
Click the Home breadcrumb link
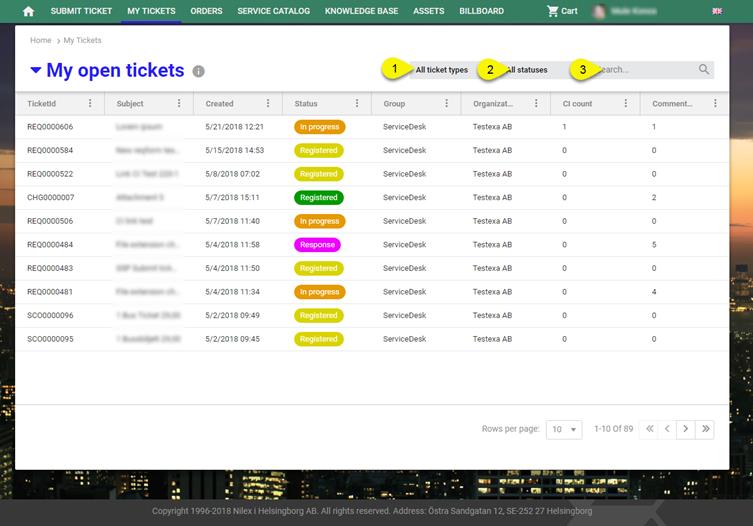(x=40, y=41)
